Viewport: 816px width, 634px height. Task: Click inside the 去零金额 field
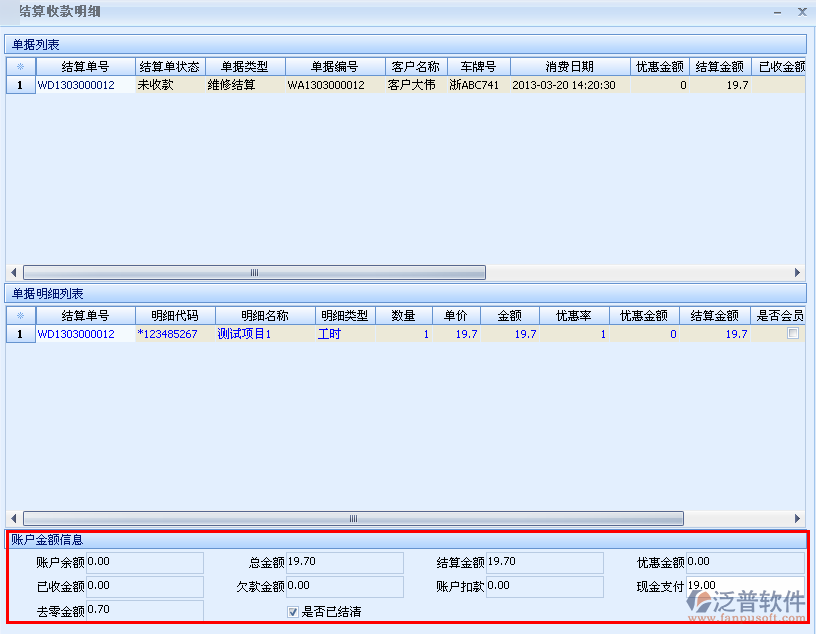tap(145, 610)
